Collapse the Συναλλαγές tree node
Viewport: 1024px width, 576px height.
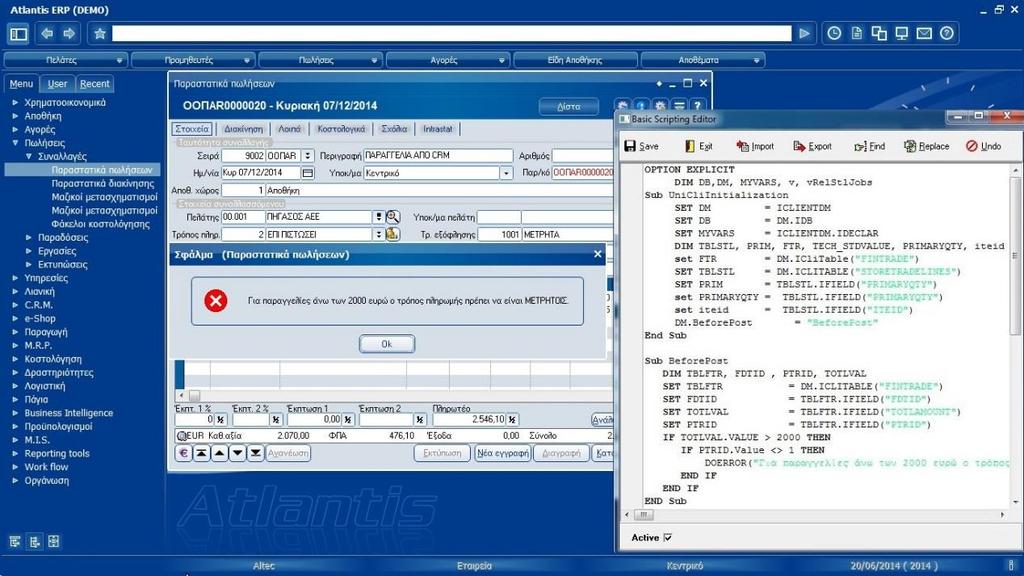point(29,157)
